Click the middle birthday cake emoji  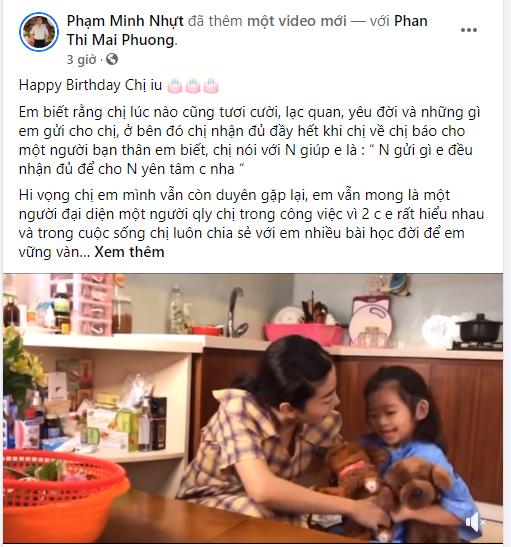click(193, 86)
